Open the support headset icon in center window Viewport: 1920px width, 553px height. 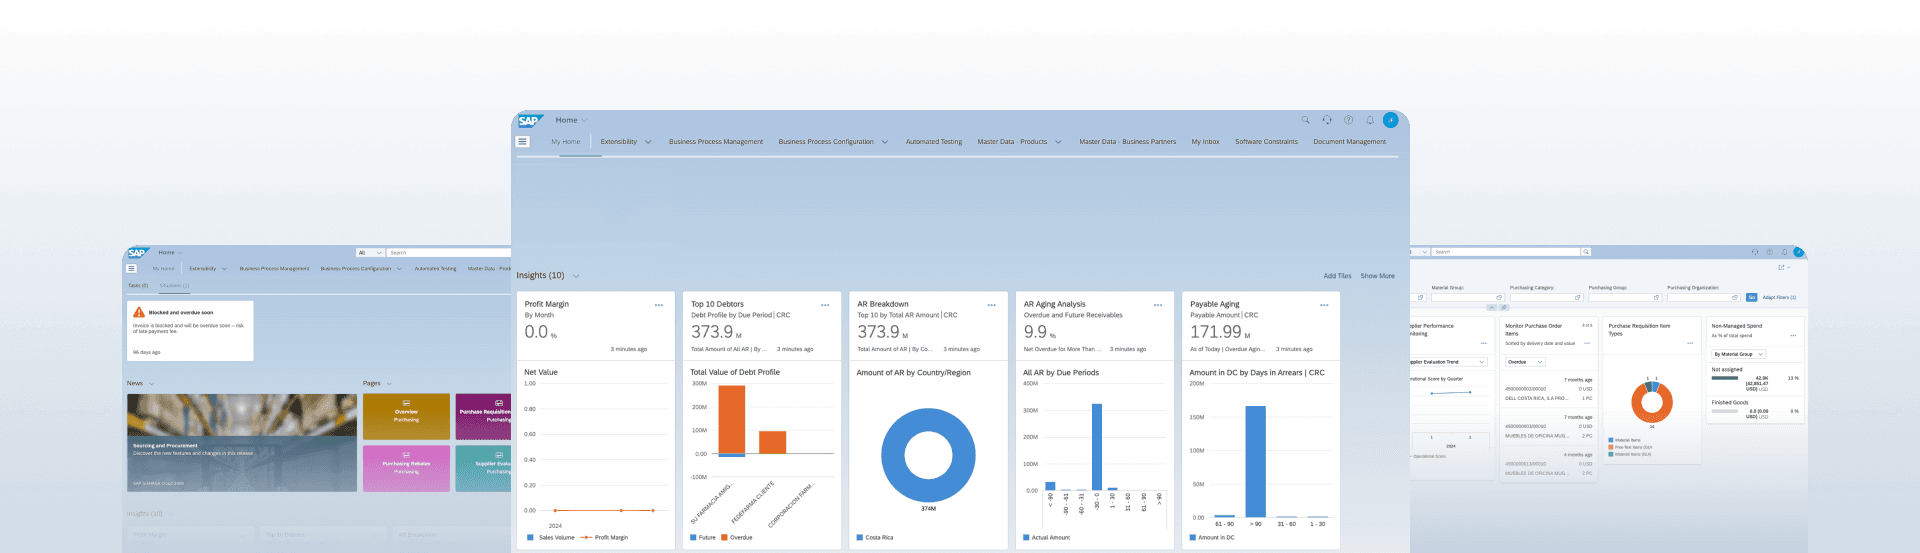(1327, 120)
